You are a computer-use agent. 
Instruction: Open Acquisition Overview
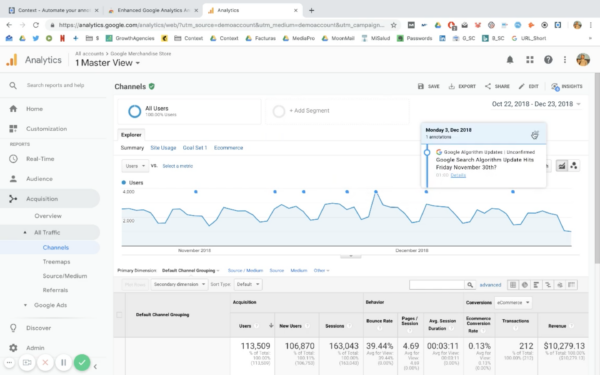coord(48,216)
